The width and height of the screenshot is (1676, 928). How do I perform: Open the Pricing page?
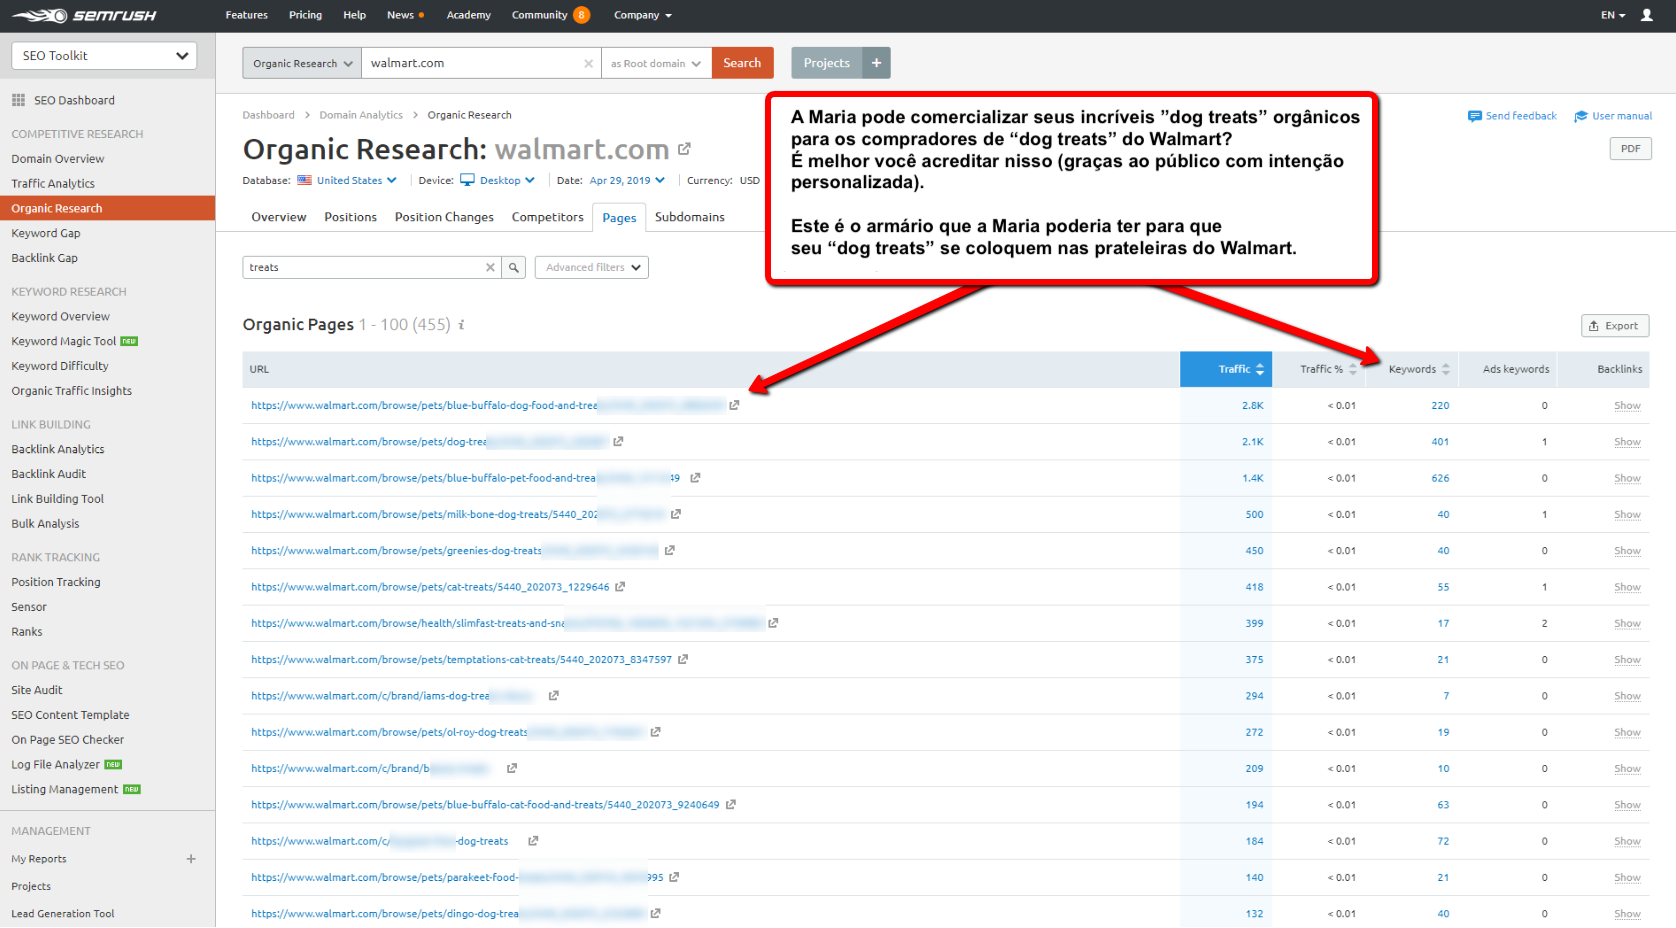[x=305, y=15]
